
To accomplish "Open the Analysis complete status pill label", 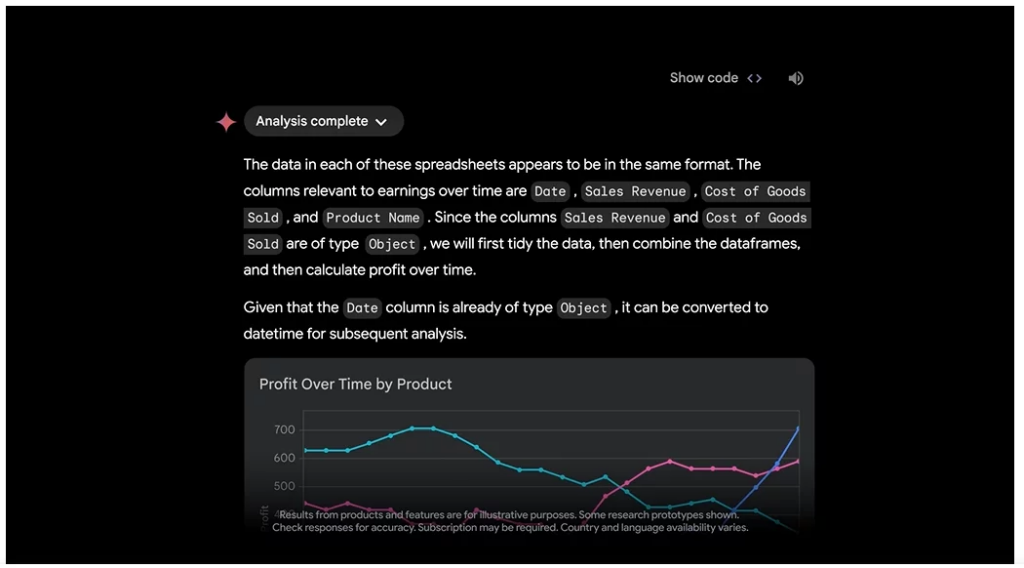I will pyautogui.click(x=311, y=121).
